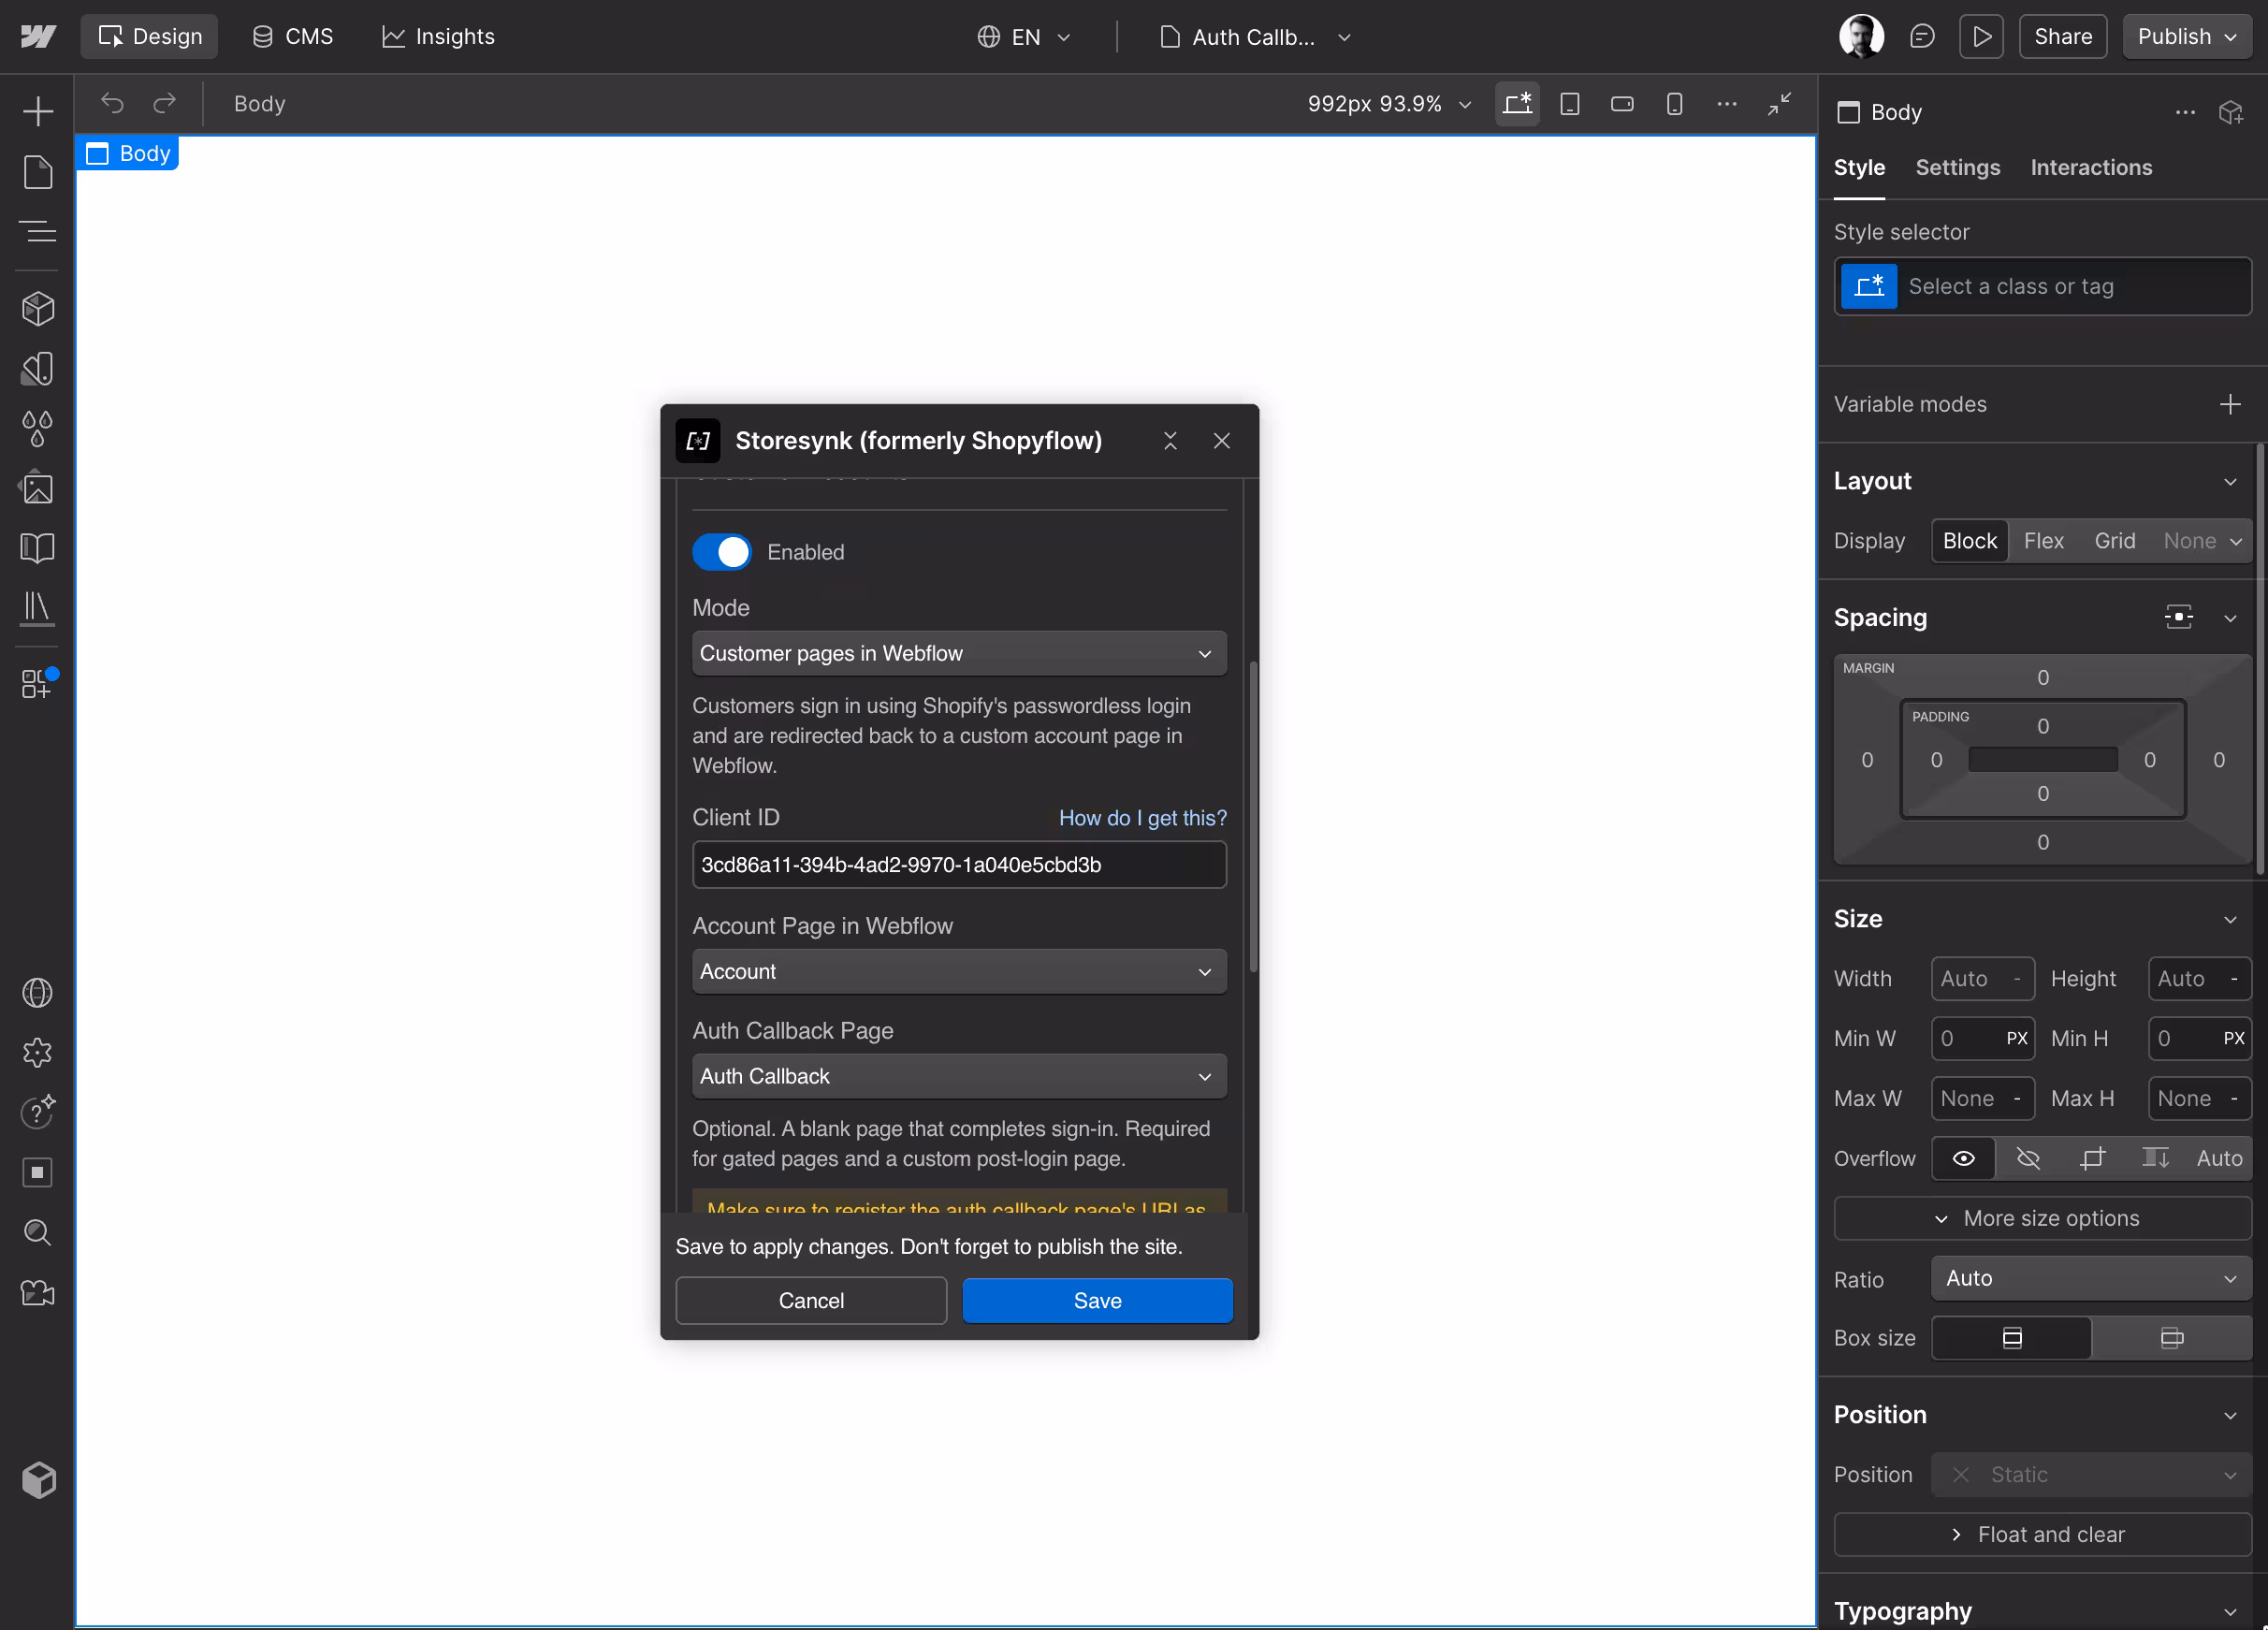Set display to Flex
This screenshot has width=2268, height=1630.
[2044, 541]
